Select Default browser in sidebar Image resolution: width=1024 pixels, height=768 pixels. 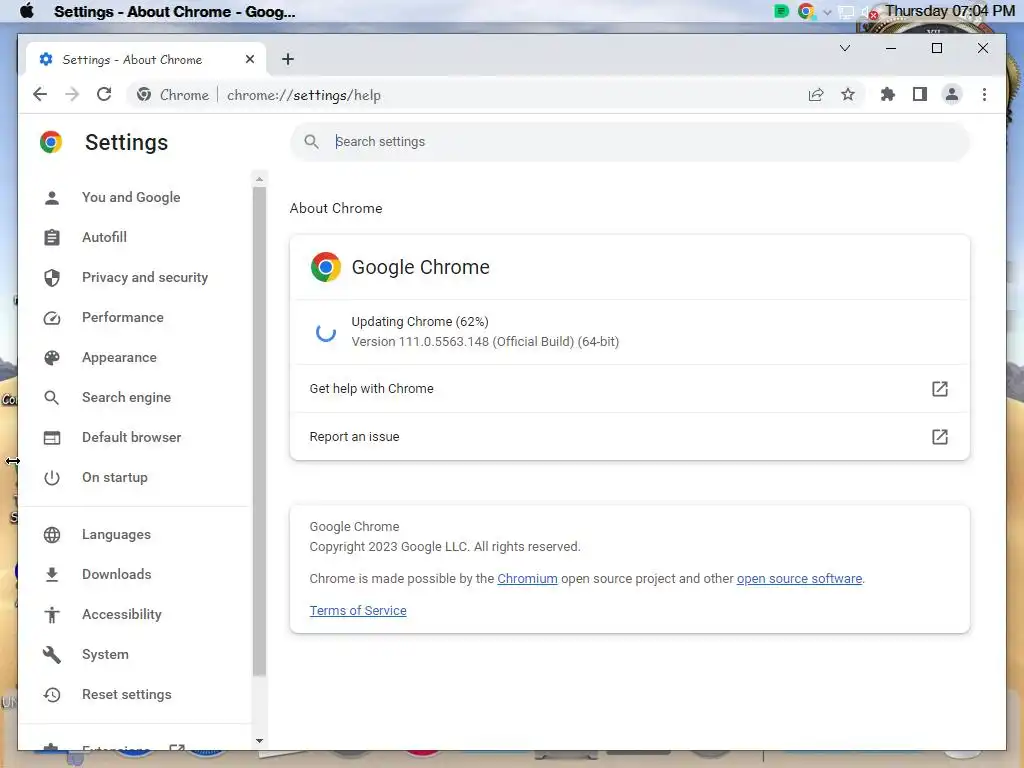[x=132, y=438]
